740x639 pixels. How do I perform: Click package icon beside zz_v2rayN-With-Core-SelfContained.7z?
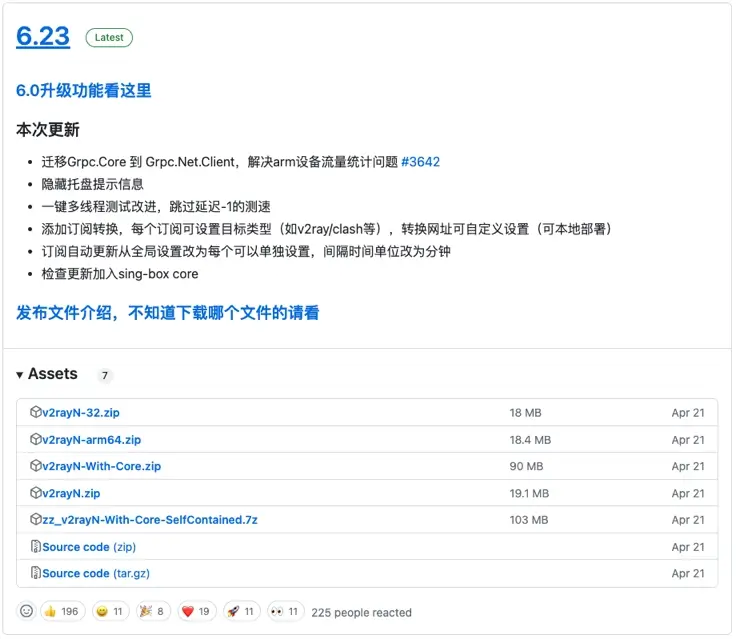(35, 520)
